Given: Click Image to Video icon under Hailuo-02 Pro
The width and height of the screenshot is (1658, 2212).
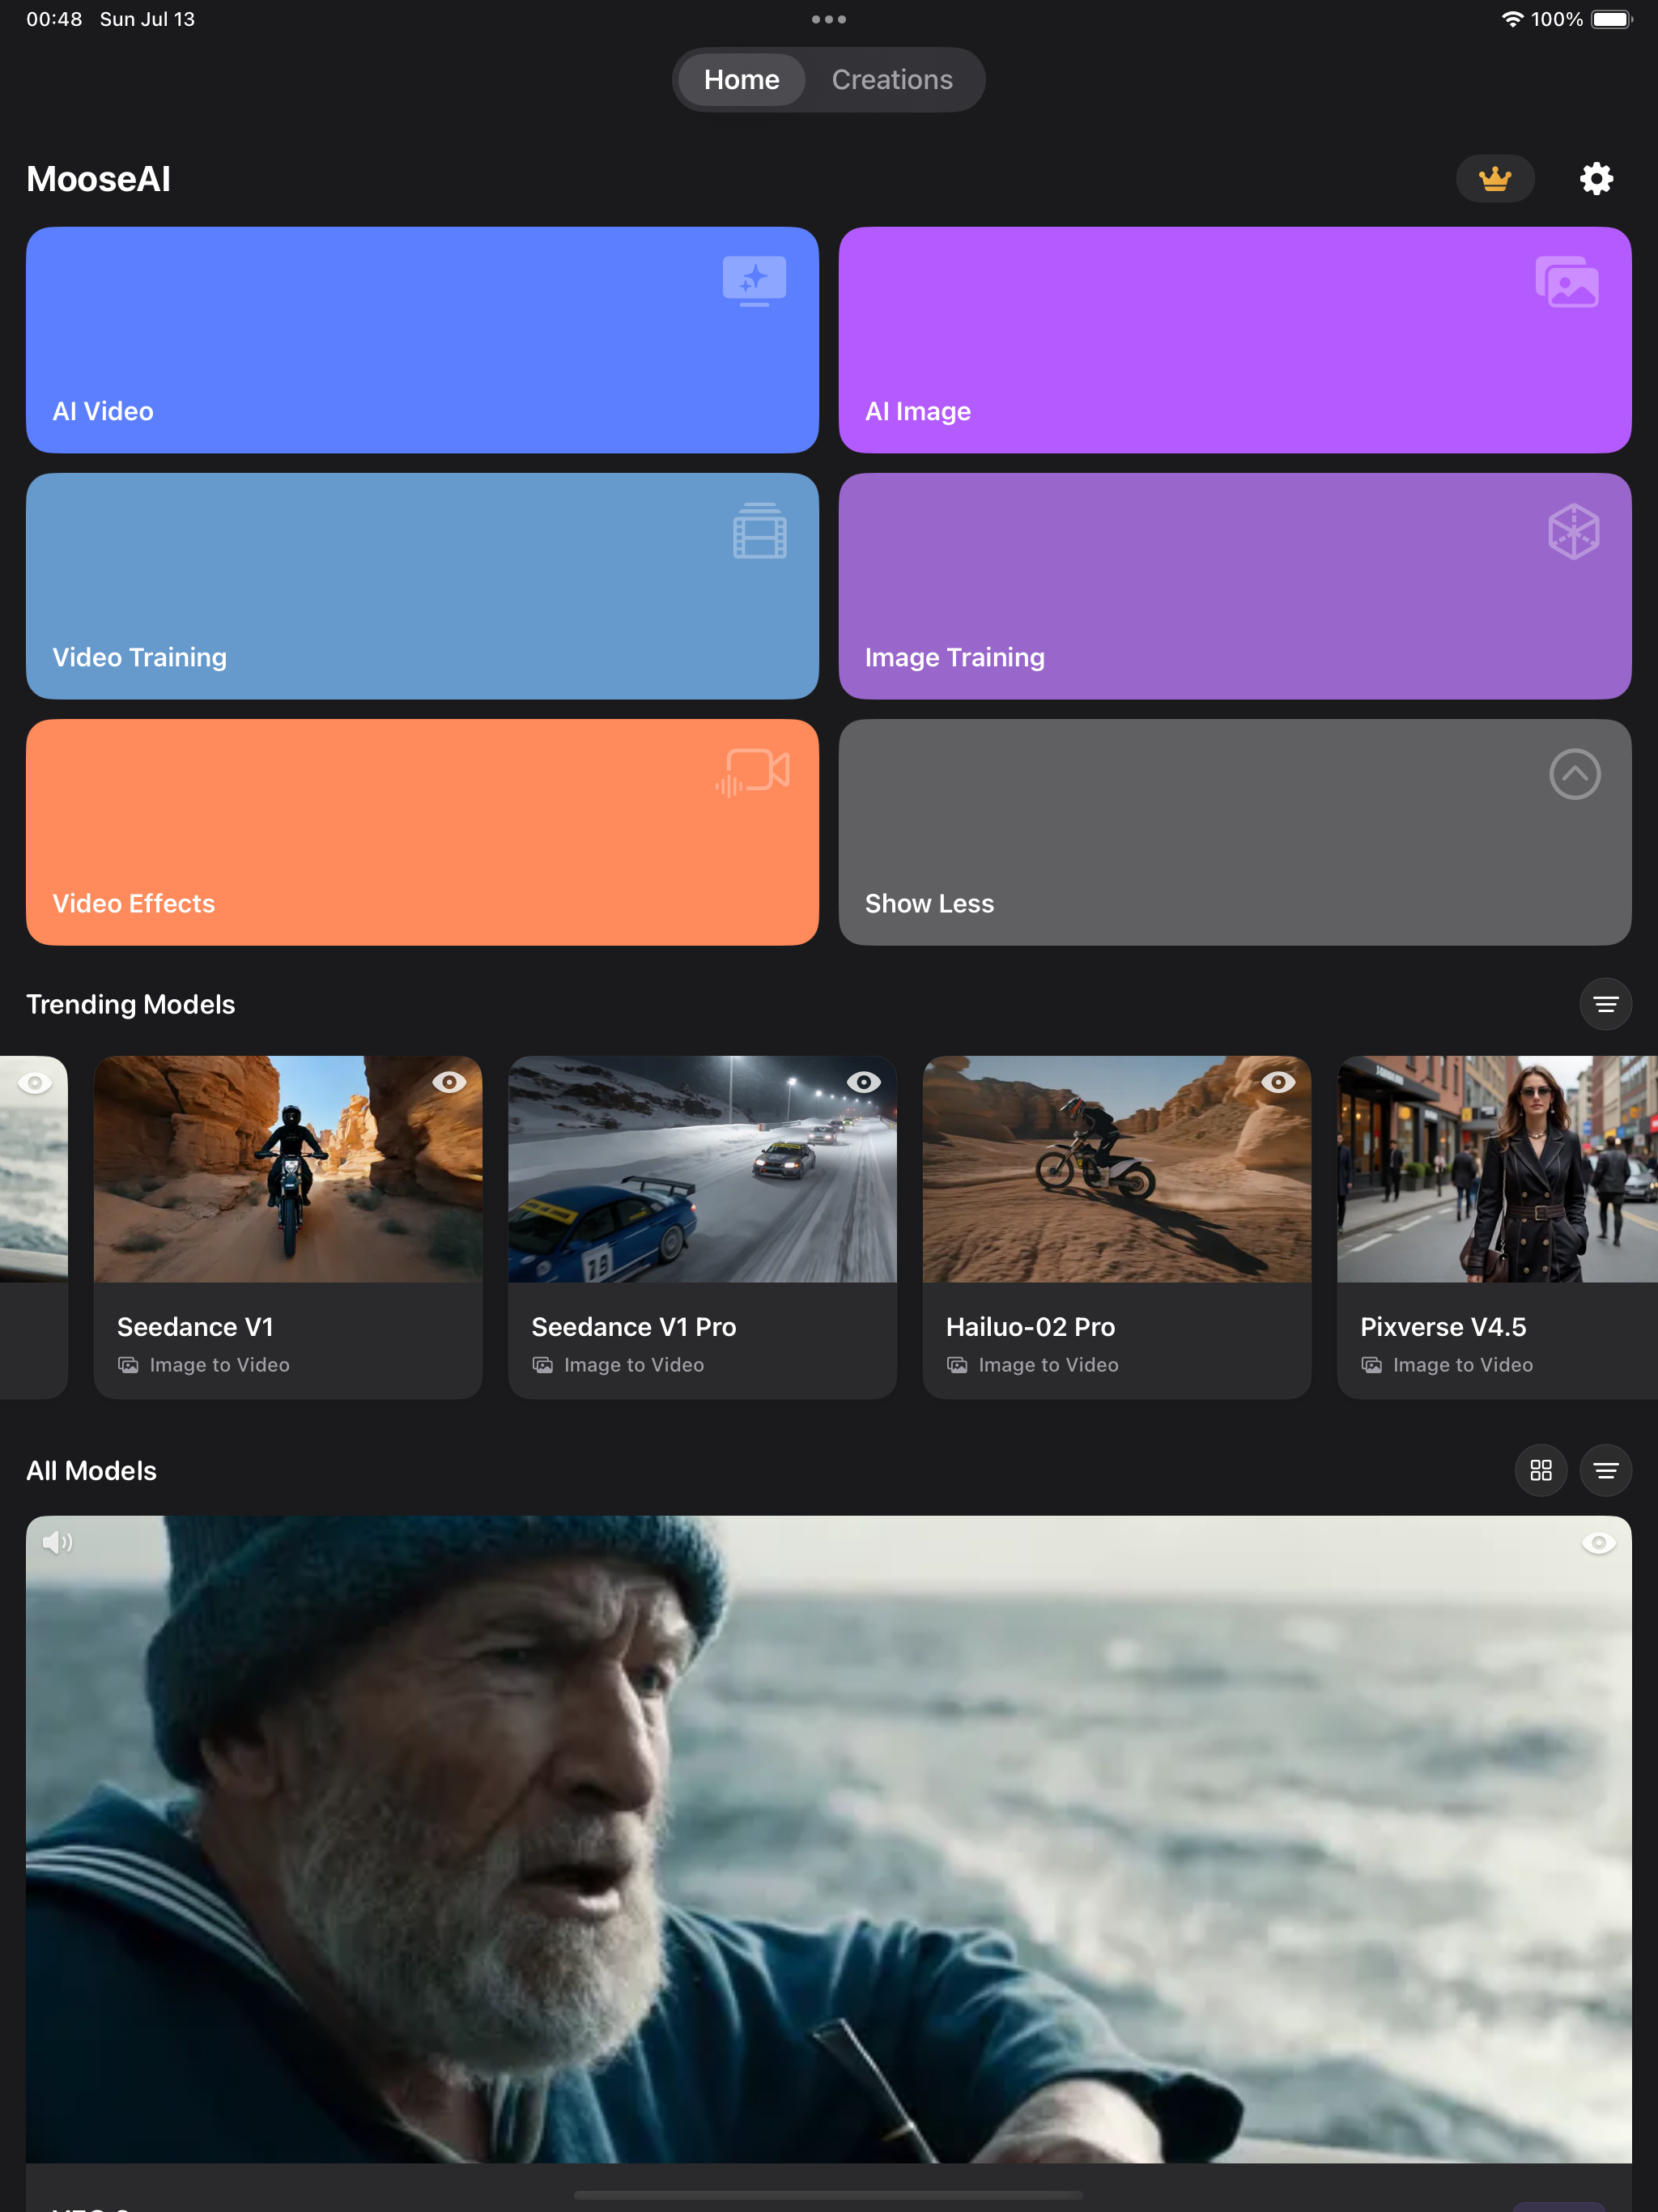Looking at the screenshot, I should point(957,1365).
